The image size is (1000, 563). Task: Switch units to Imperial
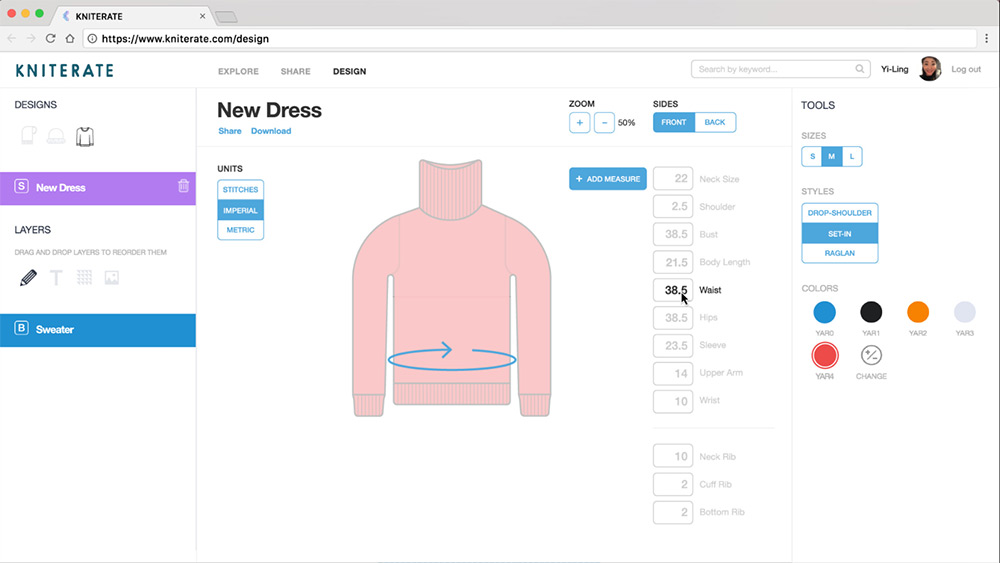point(240,210)
